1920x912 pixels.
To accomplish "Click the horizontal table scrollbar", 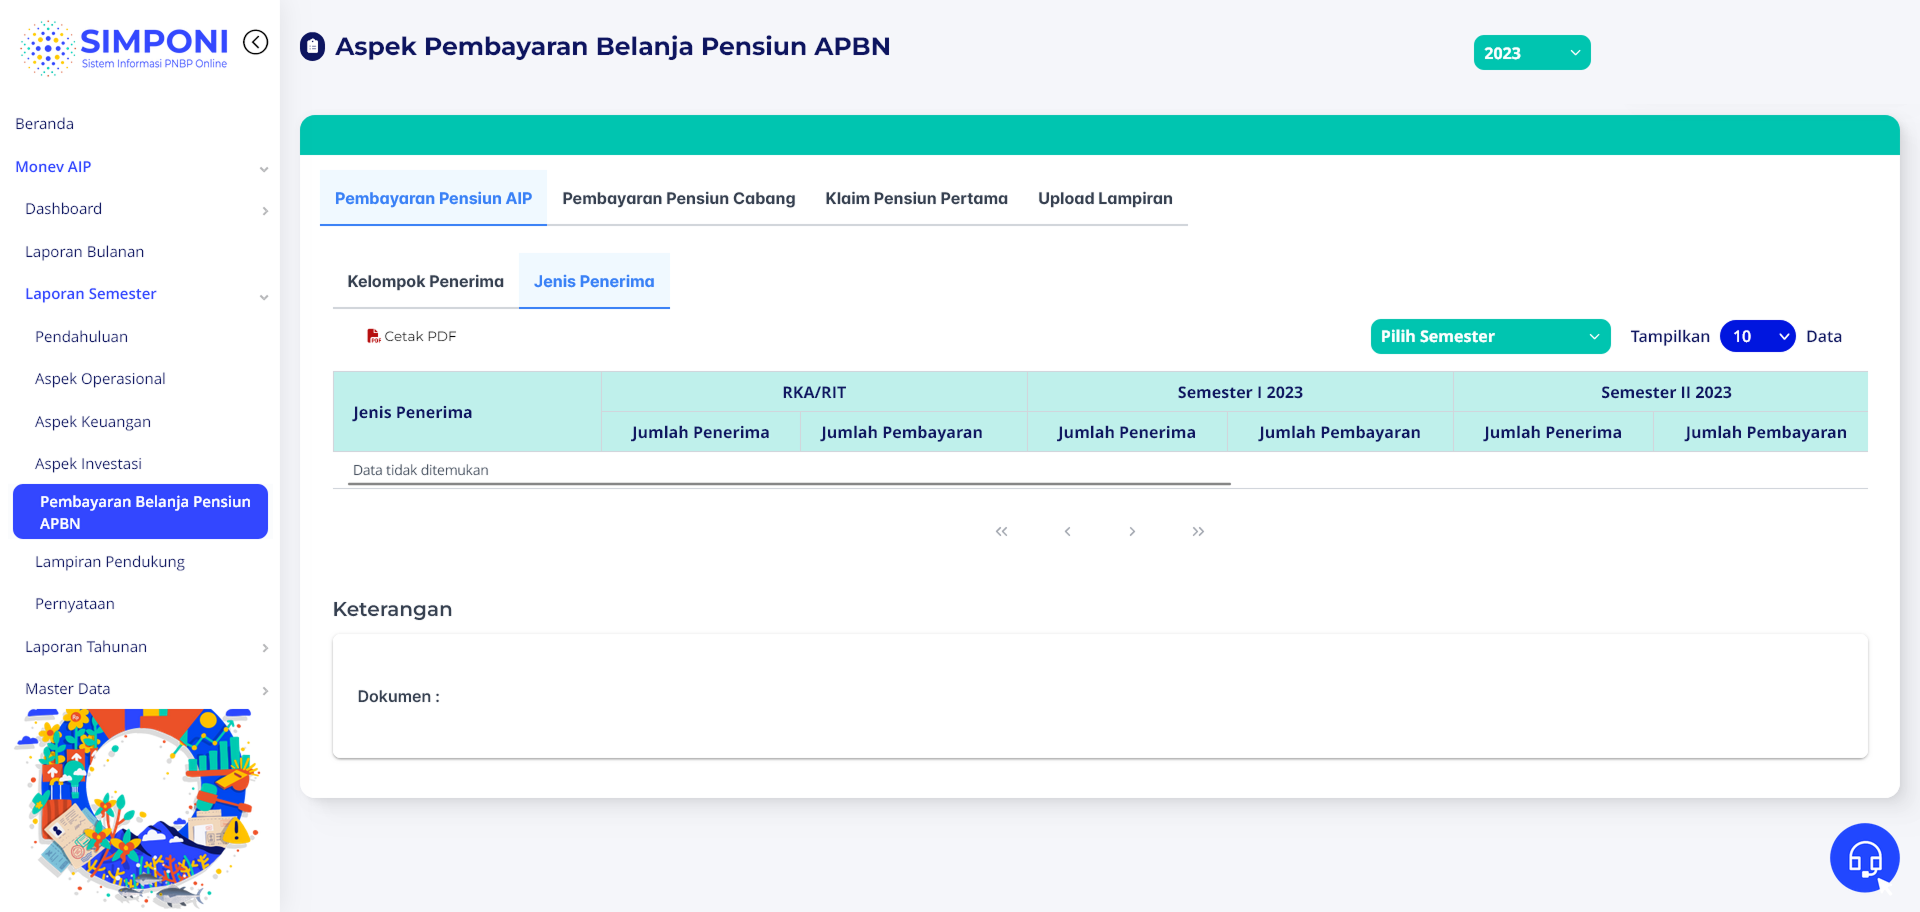I will tap(789, 484).
